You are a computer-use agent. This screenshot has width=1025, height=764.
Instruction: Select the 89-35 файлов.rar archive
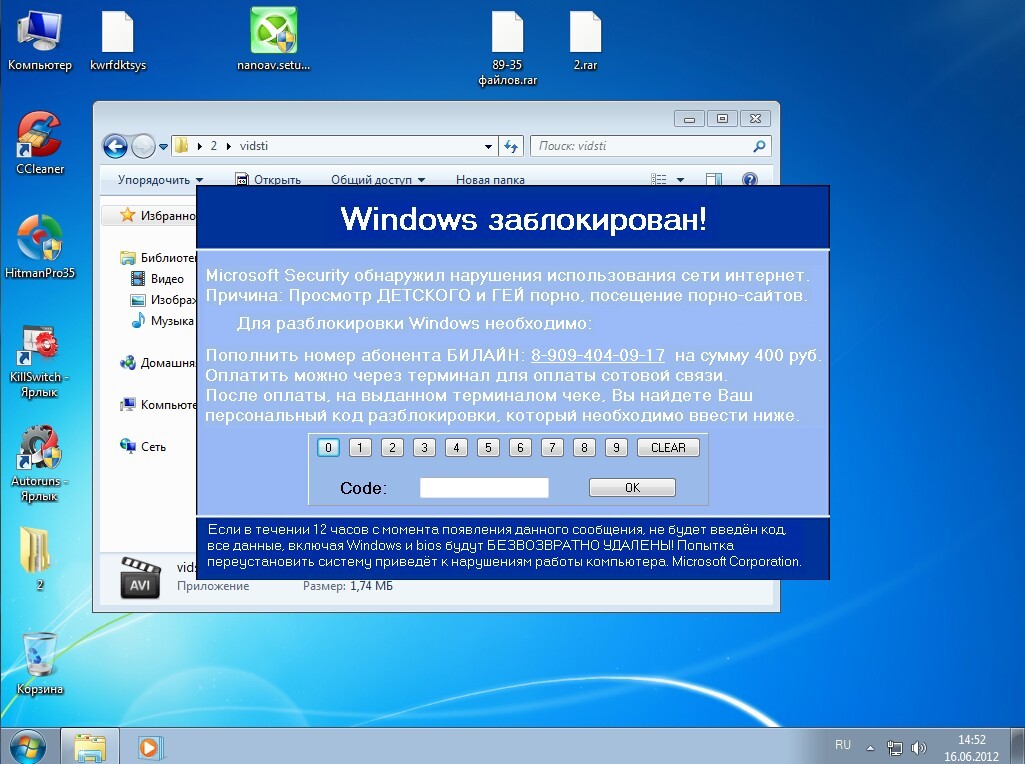507,48
